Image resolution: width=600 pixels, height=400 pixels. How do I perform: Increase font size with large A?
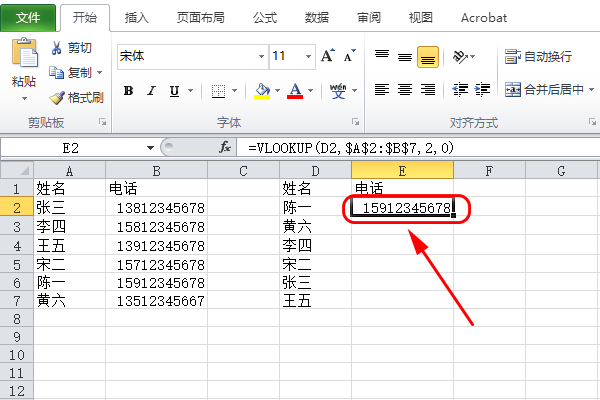tap(328, 56)
